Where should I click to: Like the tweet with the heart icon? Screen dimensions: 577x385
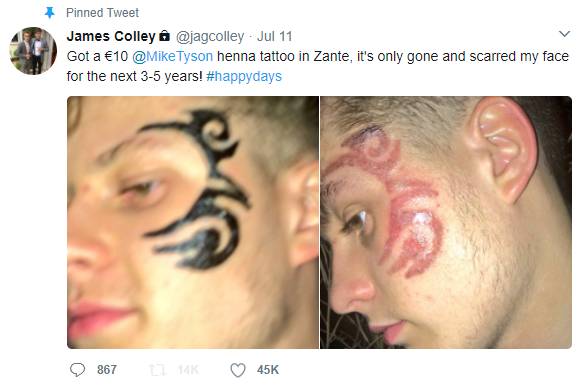coord(238,370)
